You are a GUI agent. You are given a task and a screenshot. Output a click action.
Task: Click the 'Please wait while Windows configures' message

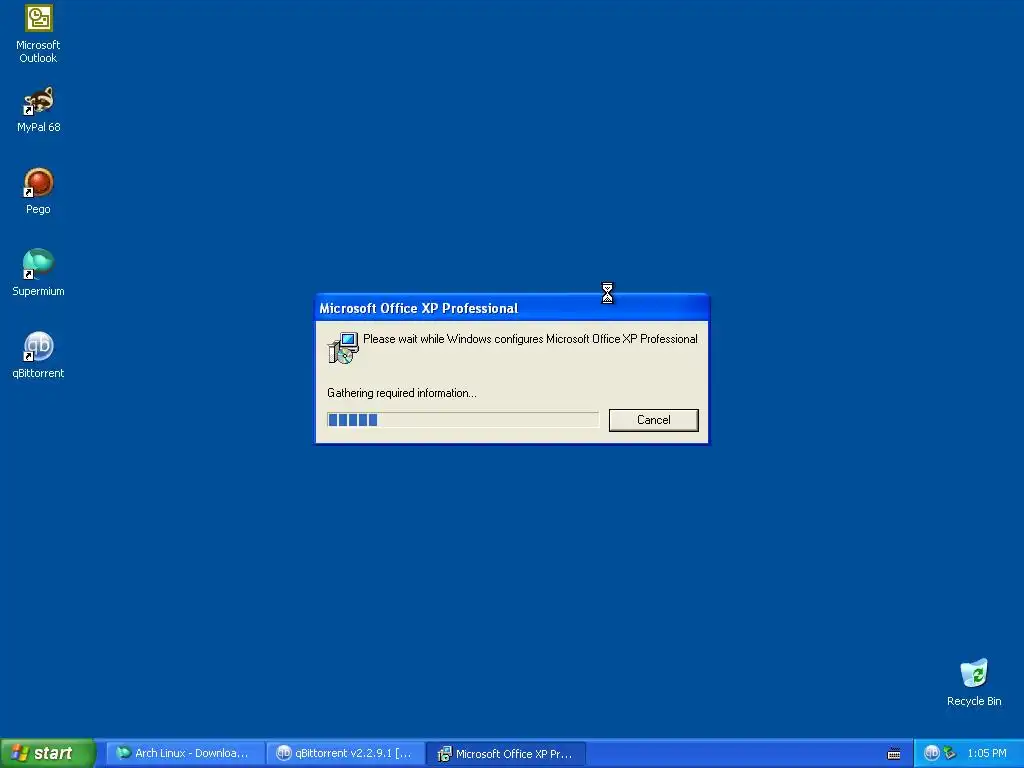[x=530, y=339]
